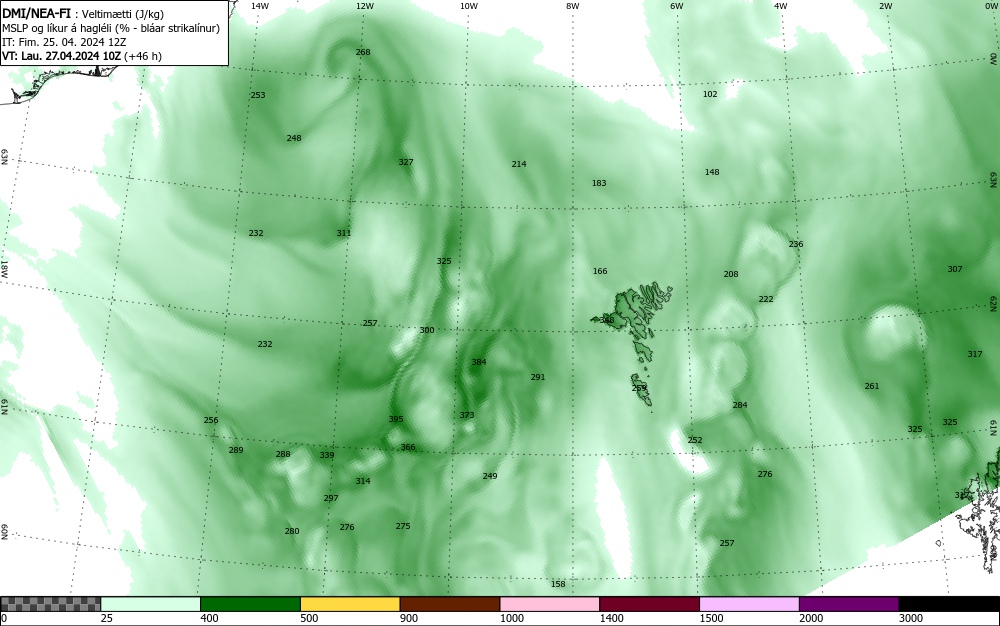The image size is (1000, 626).
Task: Click the map value '183'
Action: pos(599,183)
